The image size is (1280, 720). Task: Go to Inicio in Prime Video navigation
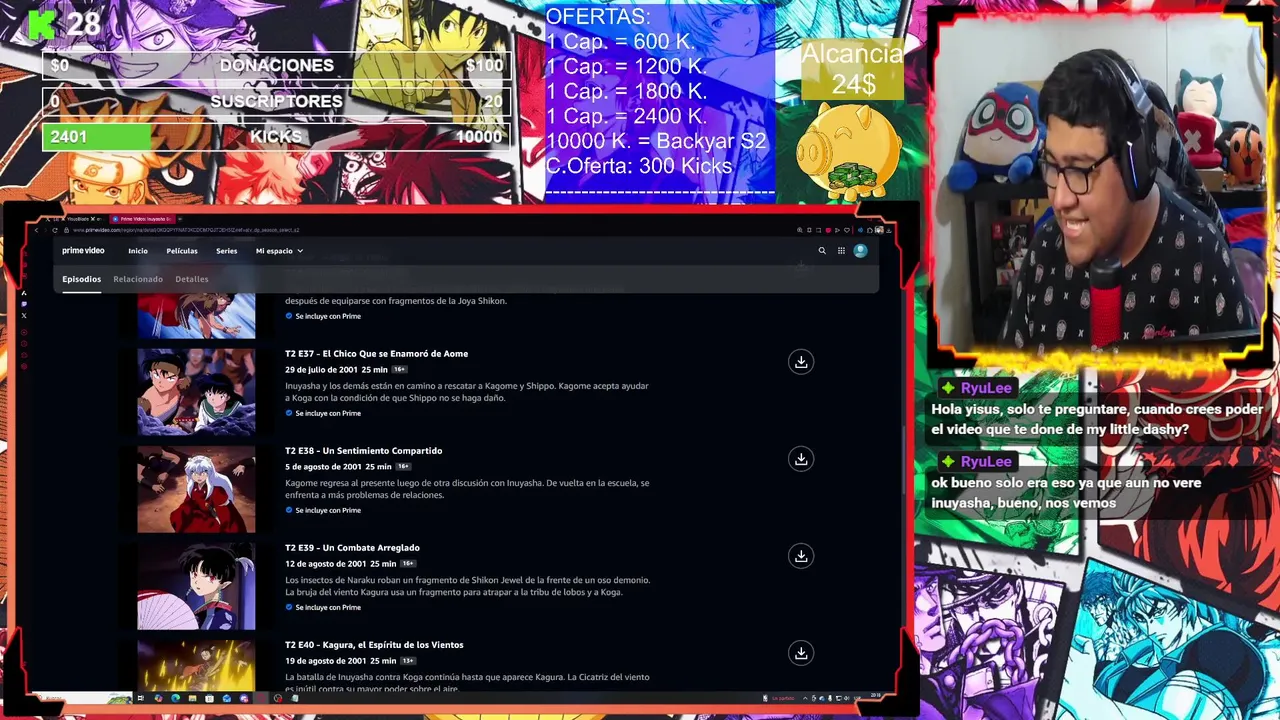(x=138, y=251)
